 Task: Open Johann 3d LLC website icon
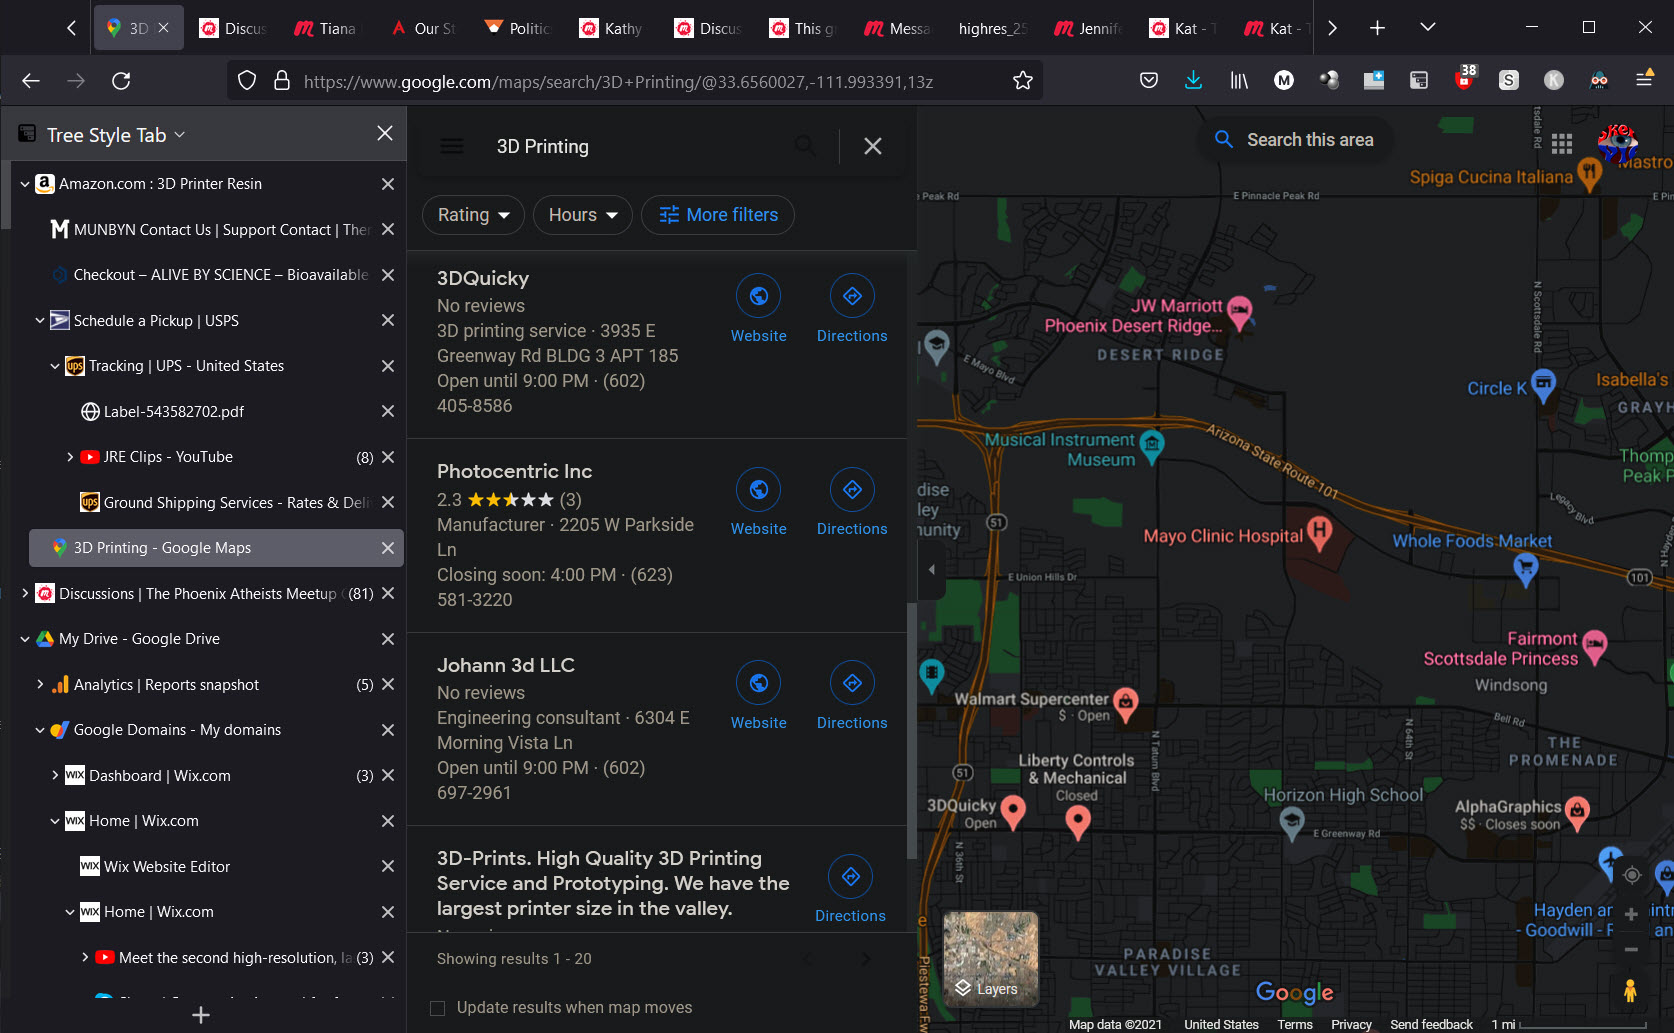pos(758,683)
